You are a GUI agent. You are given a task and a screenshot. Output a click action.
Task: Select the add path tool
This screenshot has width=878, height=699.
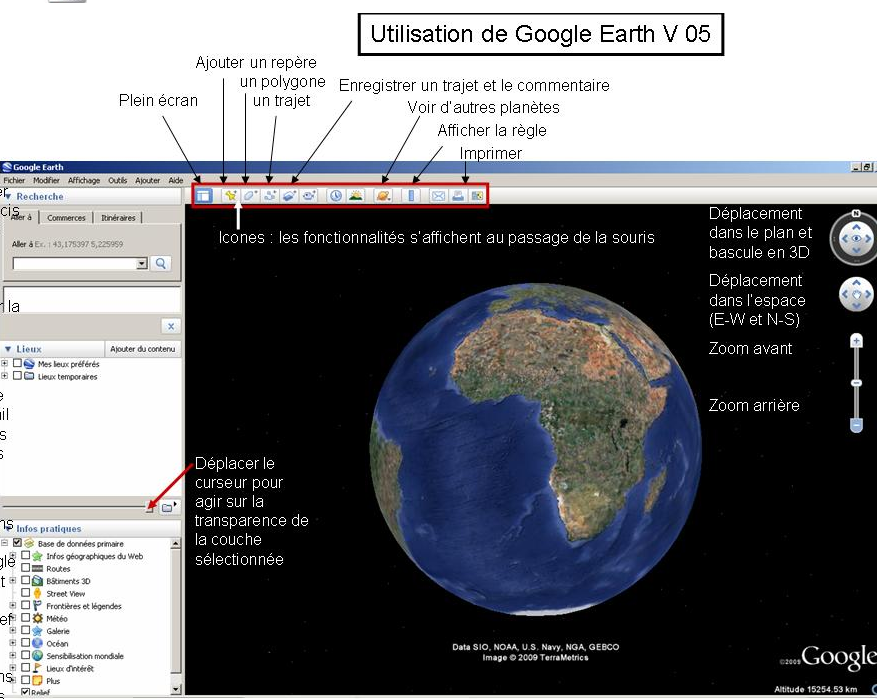[270, 195]
